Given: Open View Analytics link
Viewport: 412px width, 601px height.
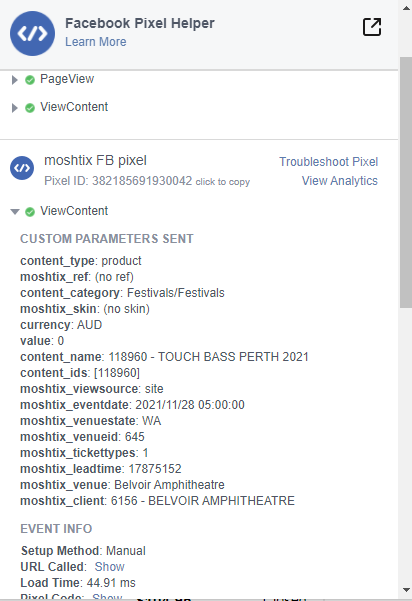Looking at the screenshot, I should coord(340,181).
